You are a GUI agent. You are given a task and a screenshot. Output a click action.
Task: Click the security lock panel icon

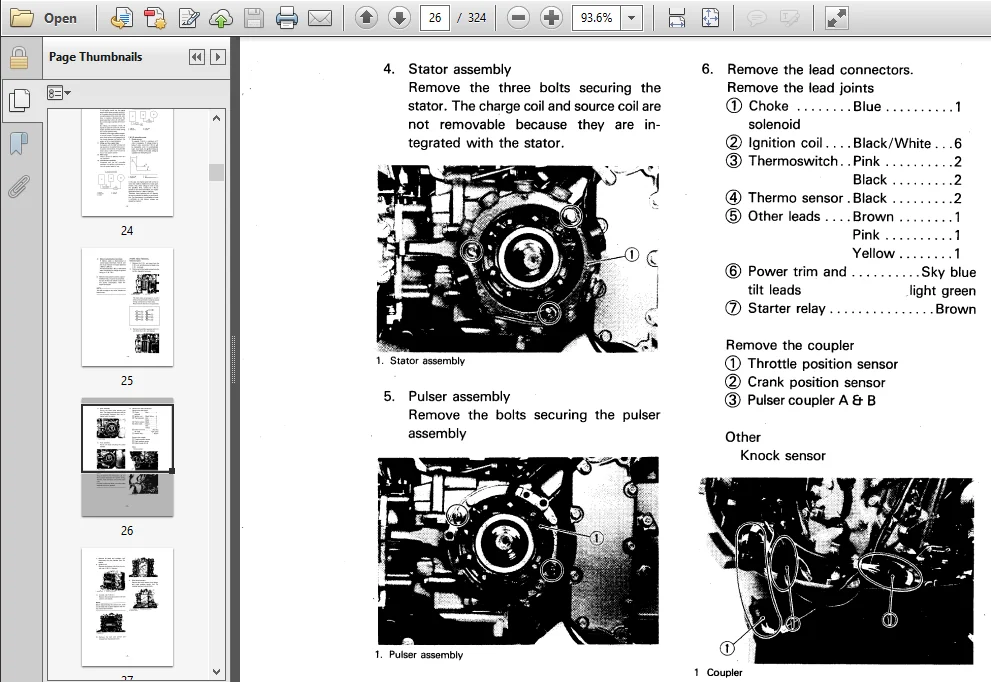[19, 58]
